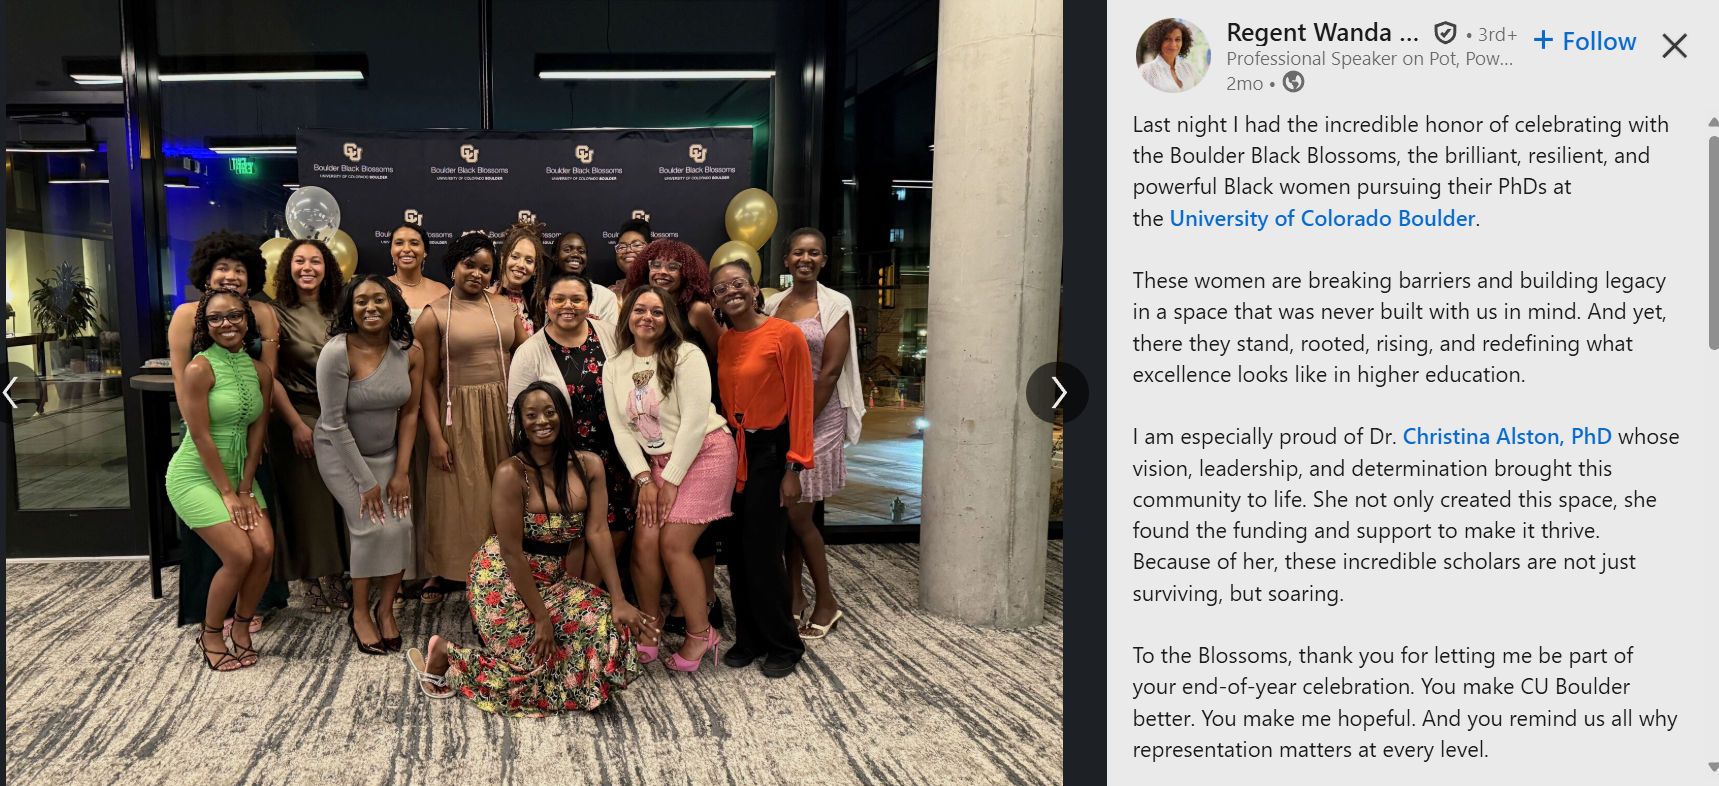This screenshot has height=786, width=1719.
Task: Follow Regent Wanda
Action: point(1585,41)
